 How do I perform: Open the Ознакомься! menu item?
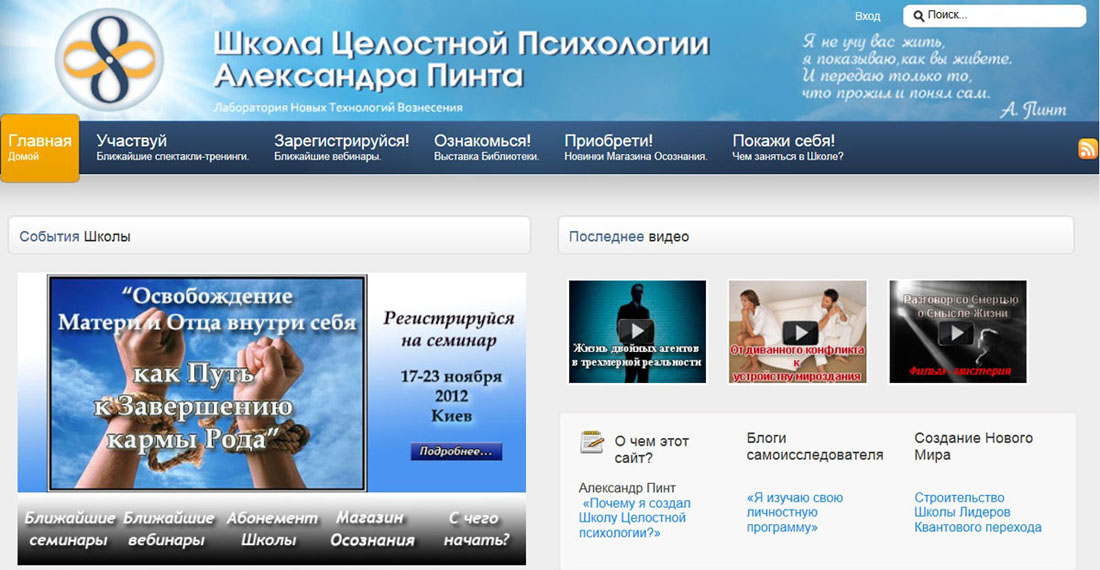click(486, 147)
